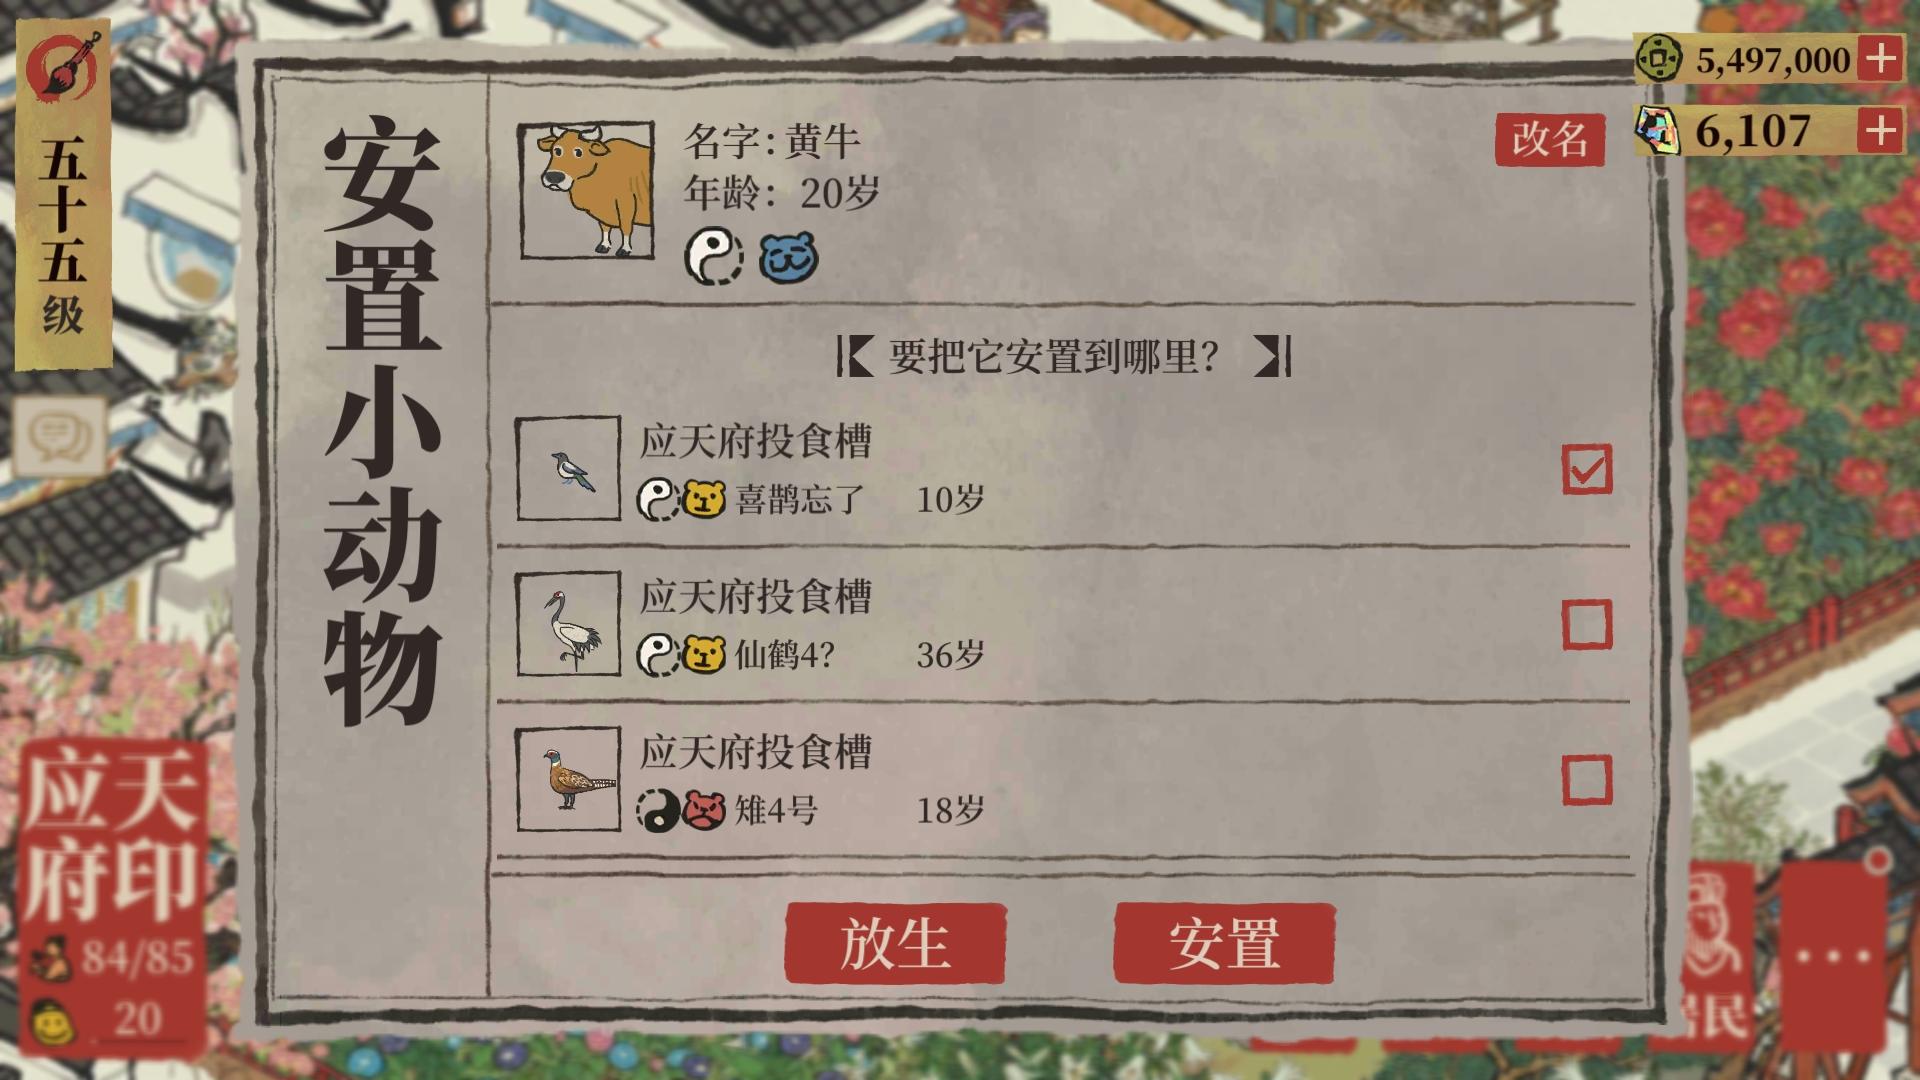This screenshot has height=1080, width=1920.
Task: Click the crane's yellow bear mood icon
Action: [x=704, y=655]
